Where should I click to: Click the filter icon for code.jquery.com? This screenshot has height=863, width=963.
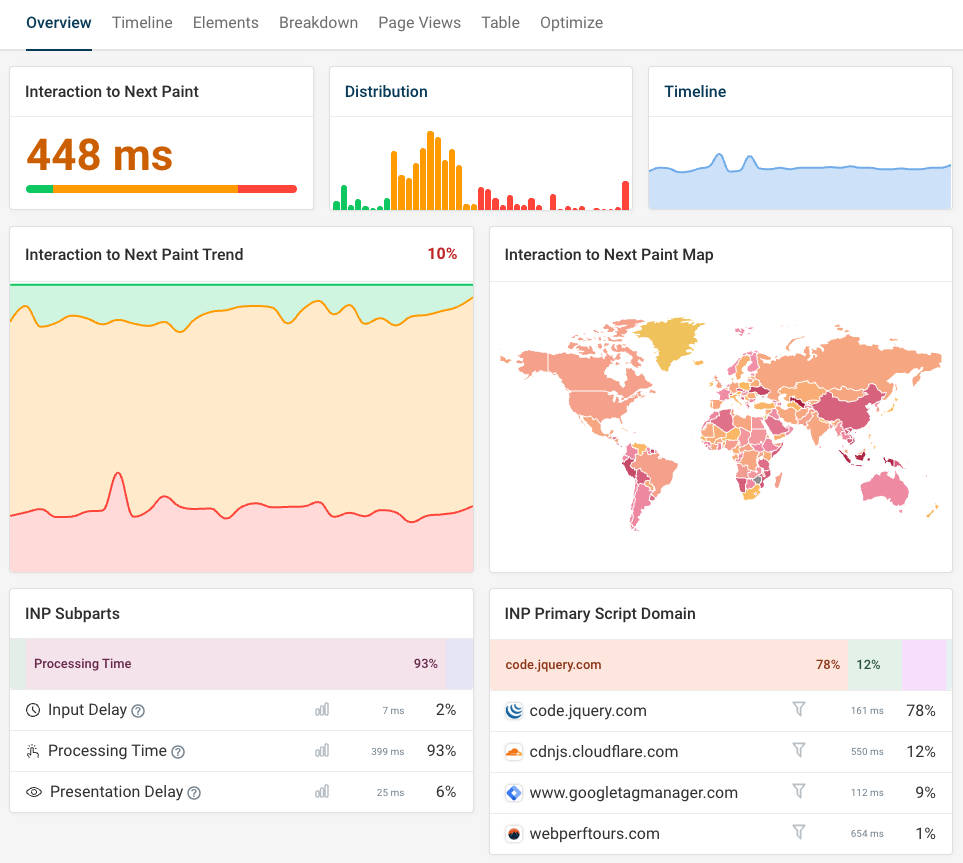(799, 710)
